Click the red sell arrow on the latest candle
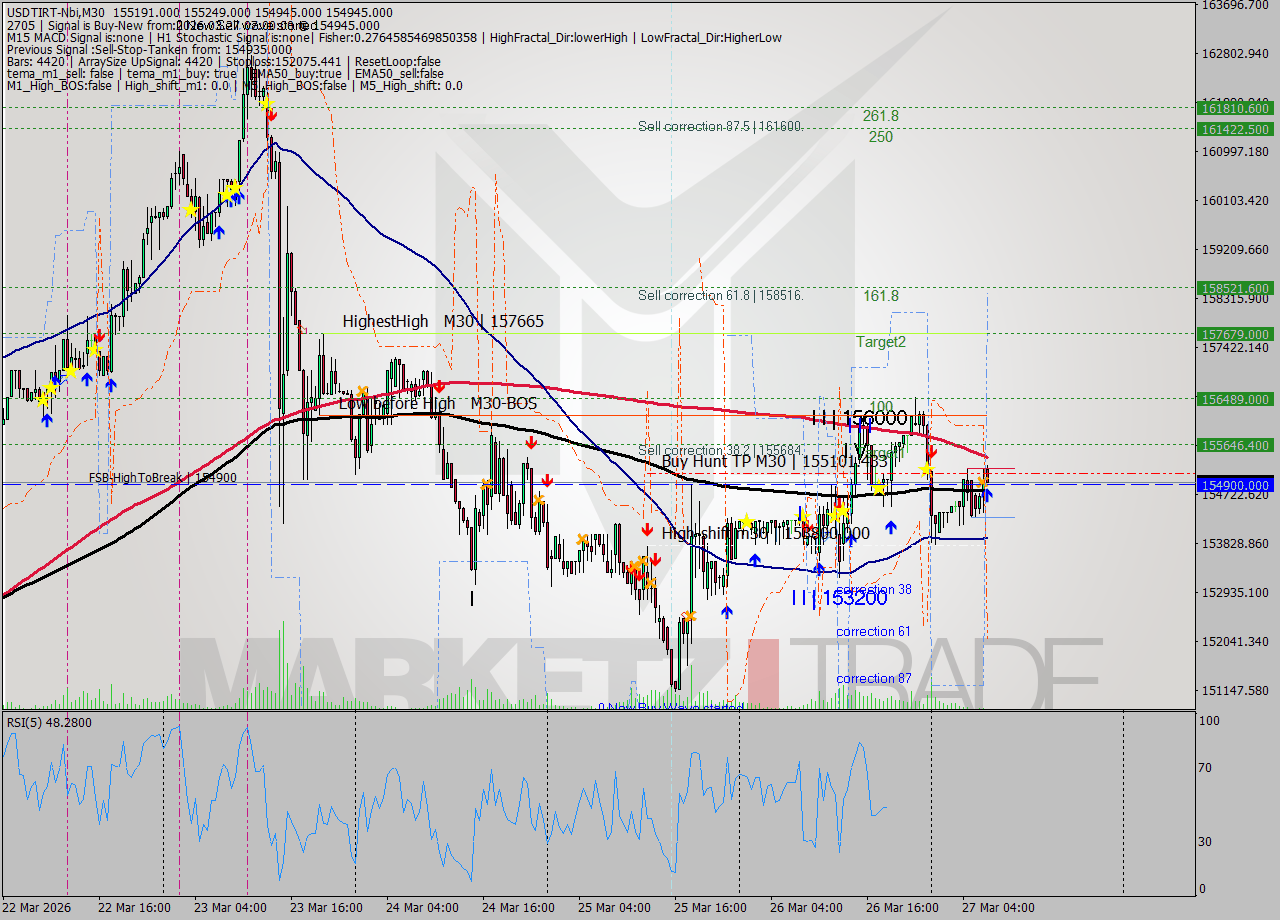This screenshot has height=920, width=1280. pyautogui.click(x=932, y=452)
